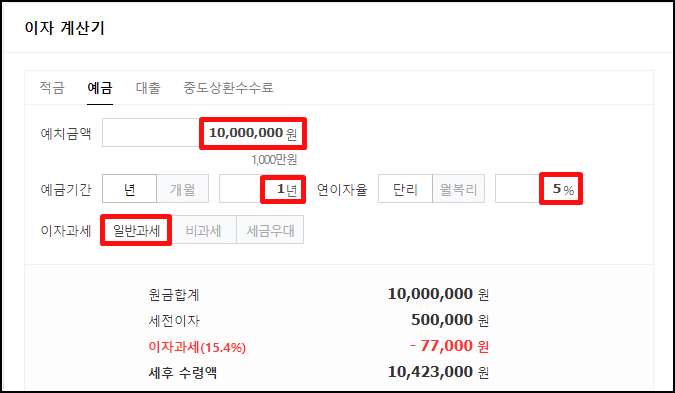
Task: Click the red 이자과세(15.4%) label
Action: [x=197, y=347]
